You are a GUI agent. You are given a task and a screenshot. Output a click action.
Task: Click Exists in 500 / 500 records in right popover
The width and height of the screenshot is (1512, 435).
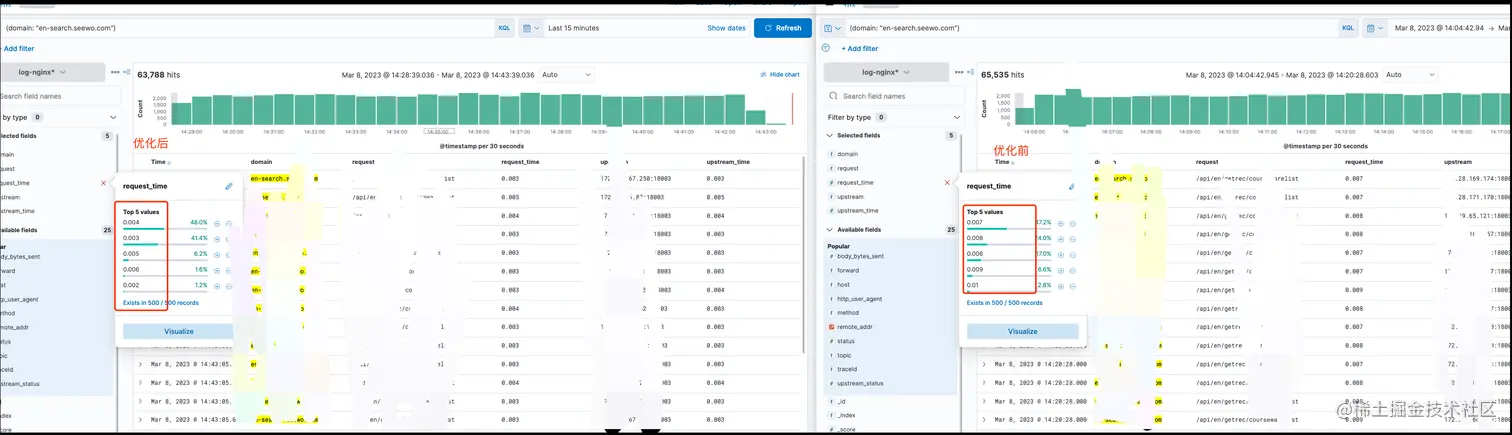click(1005, 302)
